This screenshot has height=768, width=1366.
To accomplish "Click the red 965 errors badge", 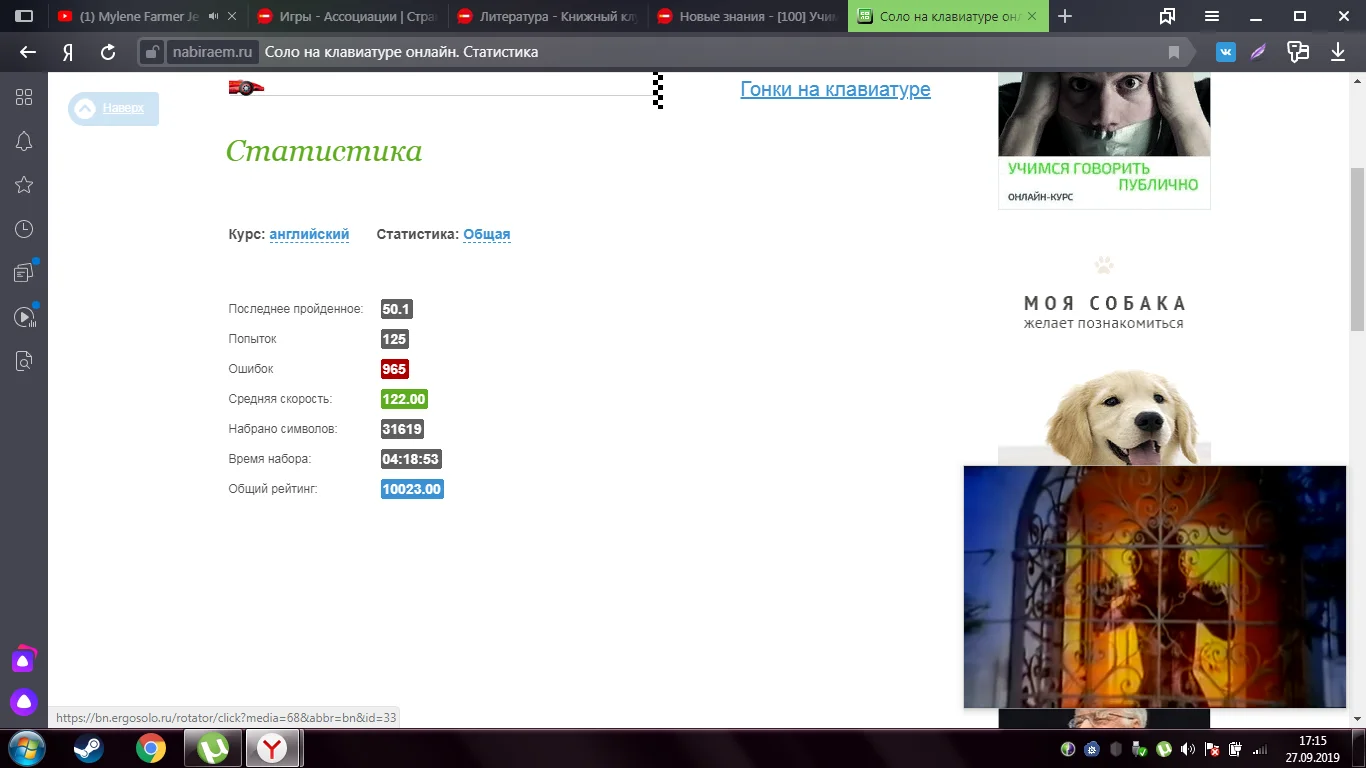I will click(394, 369).
